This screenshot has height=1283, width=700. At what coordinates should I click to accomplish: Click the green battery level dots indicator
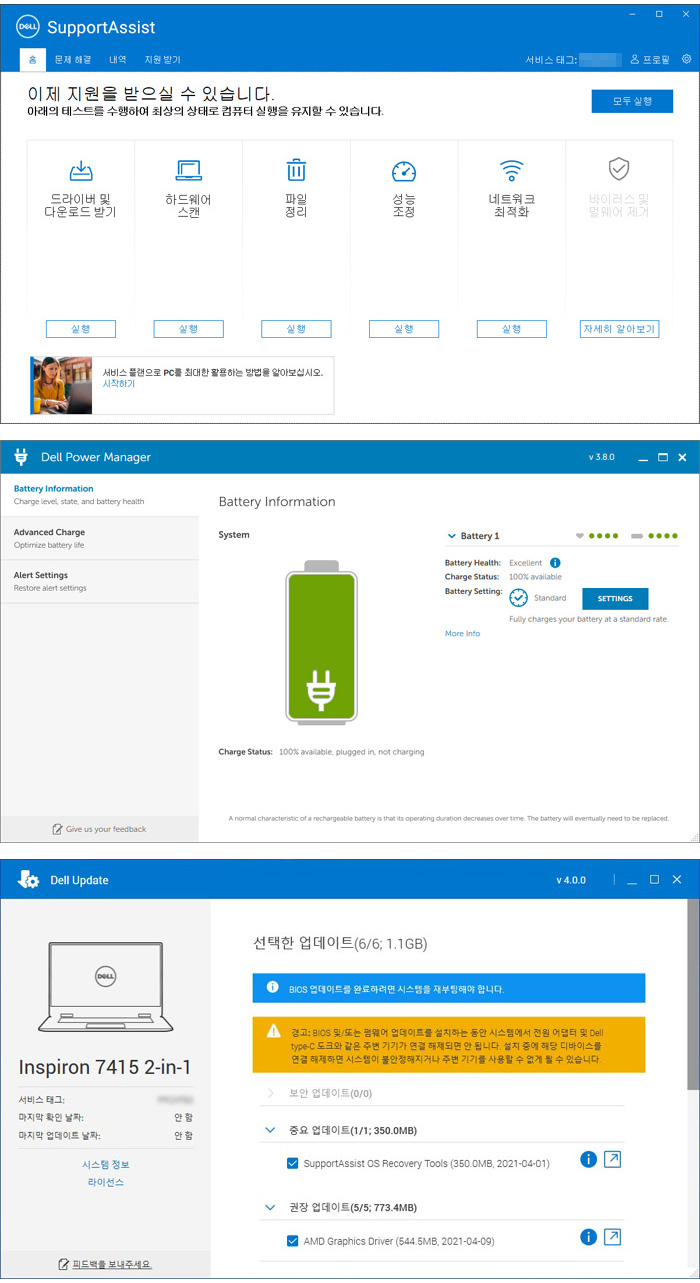(661, 536)
